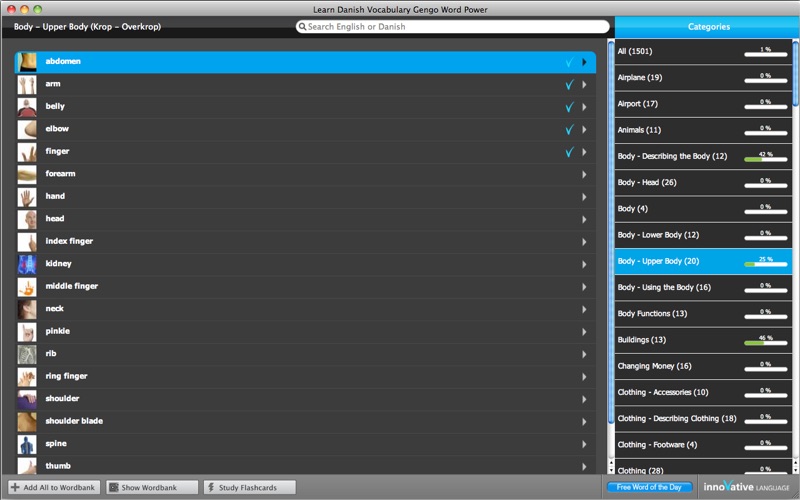Click the Search English or Danish field
This screenshot has width=800, height=500.
pyautogui.click(x=453, y=27)
